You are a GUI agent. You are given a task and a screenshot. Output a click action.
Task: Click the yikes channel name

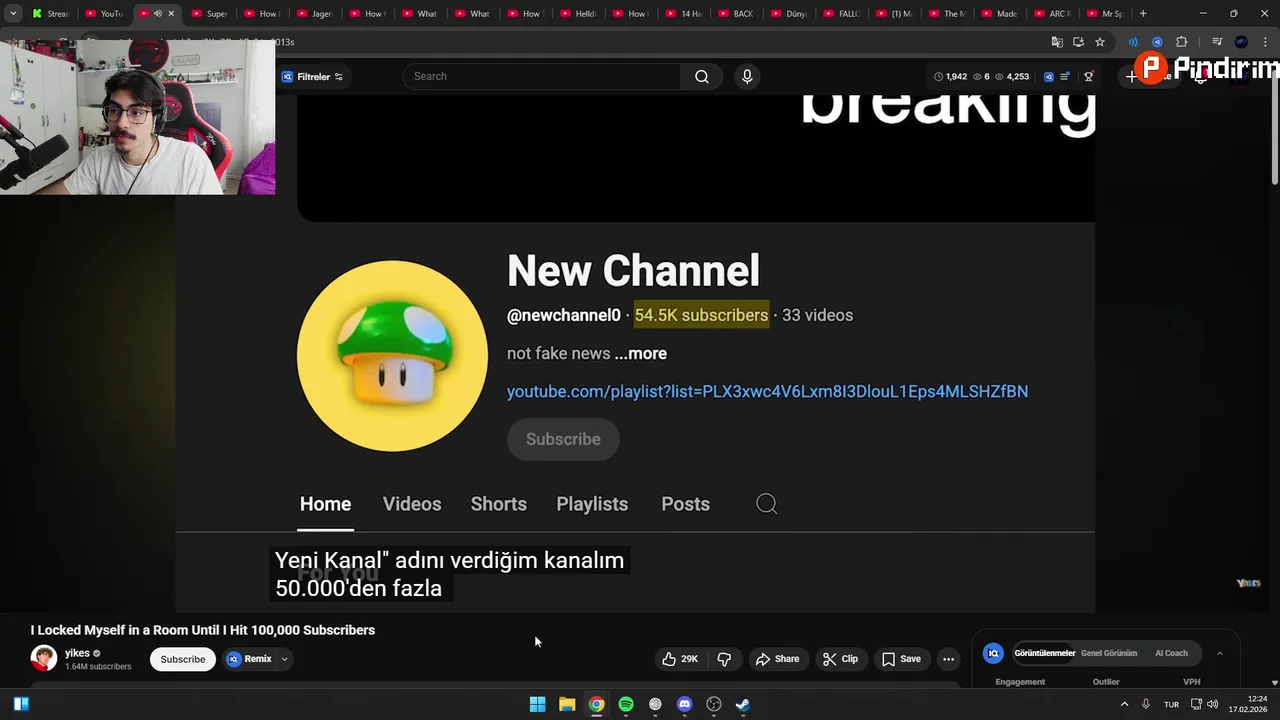coord(77,653)
